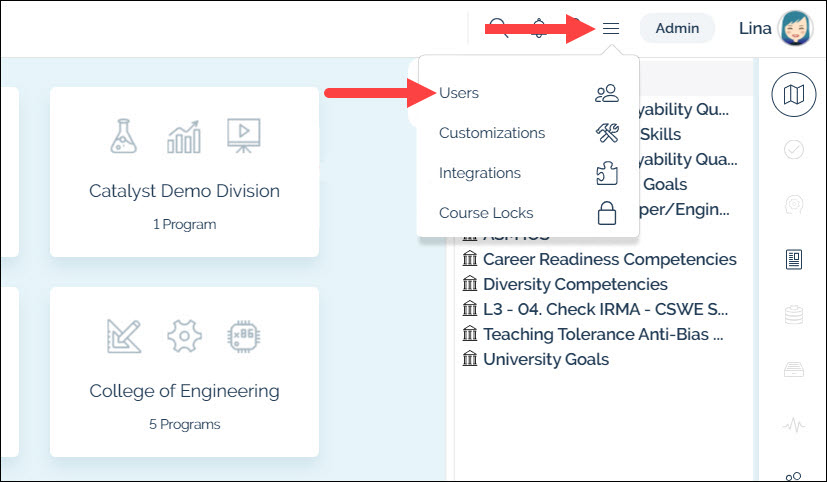Click the activity pulse sidebar icon
The width and height of the screenshot is (827, 482).
[794, 425]
